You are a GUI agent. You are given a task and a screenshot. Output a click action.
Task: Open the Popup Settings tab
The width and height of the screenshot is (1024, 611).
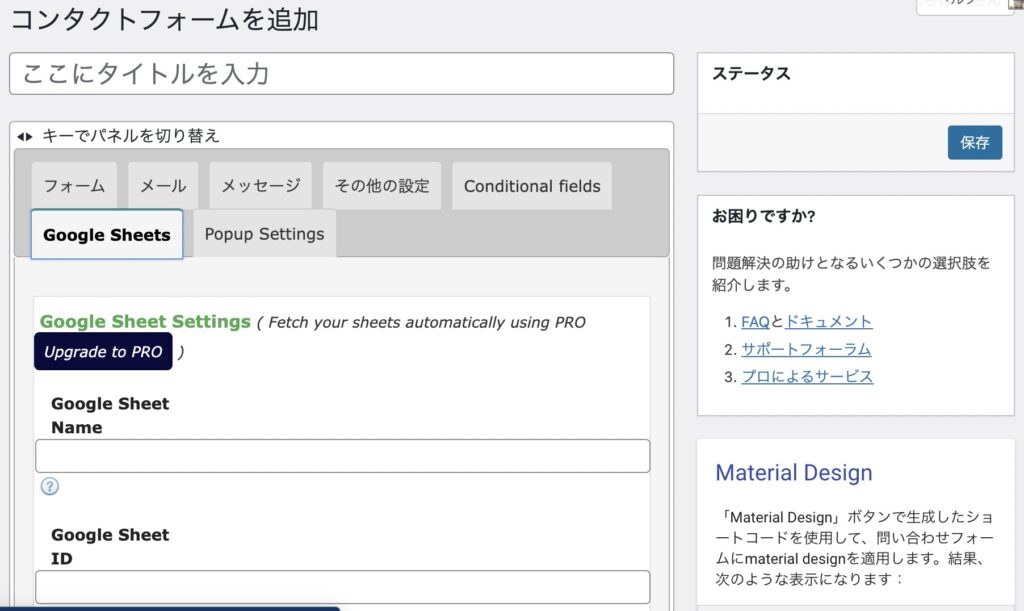[264, 234]
